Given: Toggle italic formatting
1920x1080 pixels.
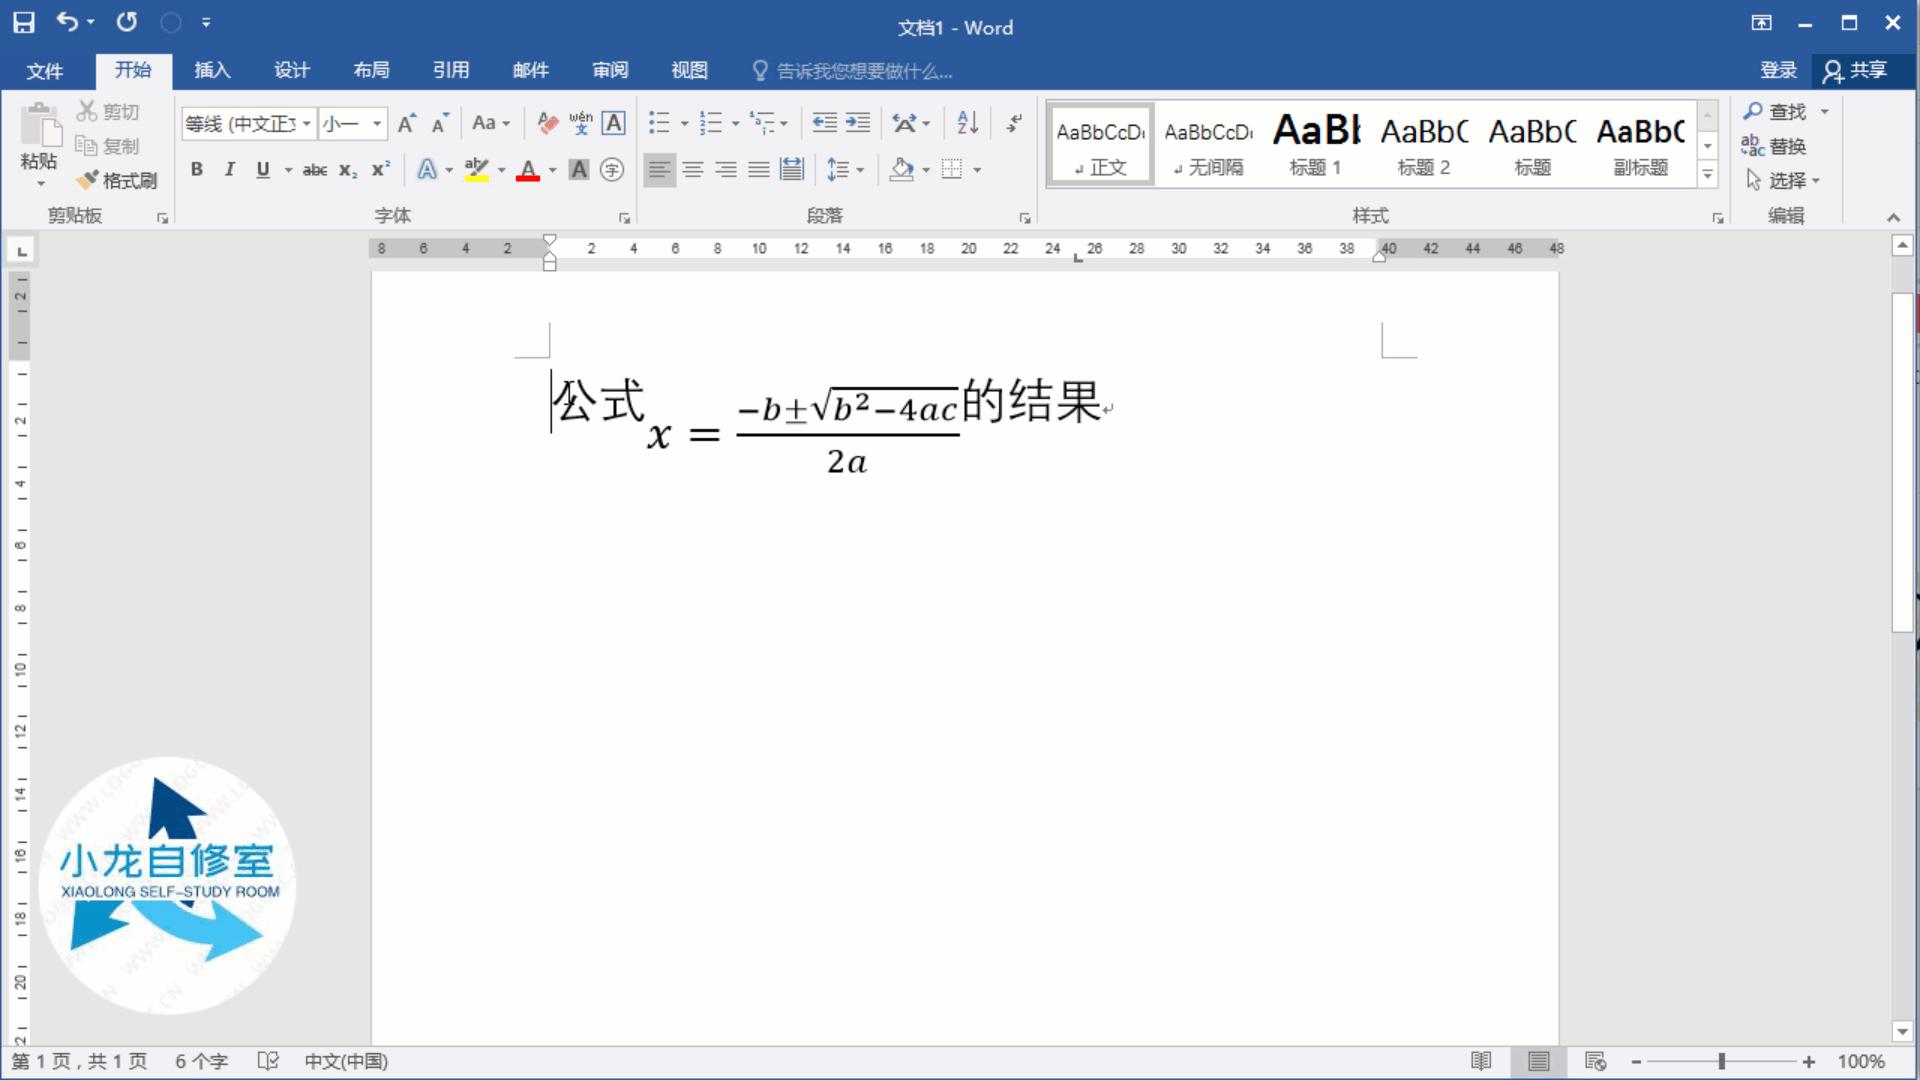Looking at the screenshot, I should [x=228, y=170].
